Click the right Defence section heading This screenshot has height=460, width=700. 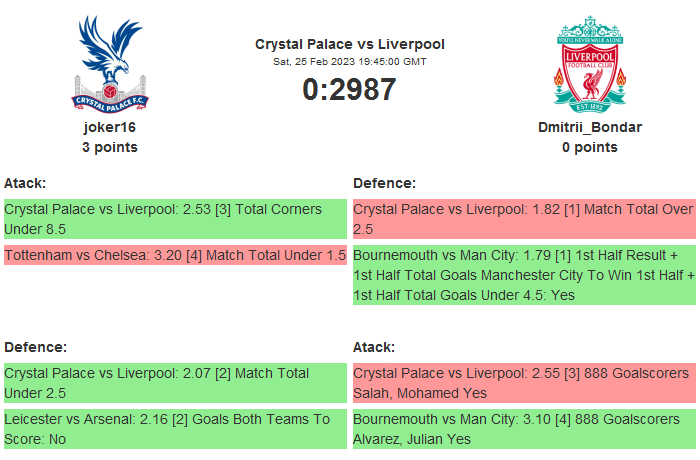click(x=385, y=183)
